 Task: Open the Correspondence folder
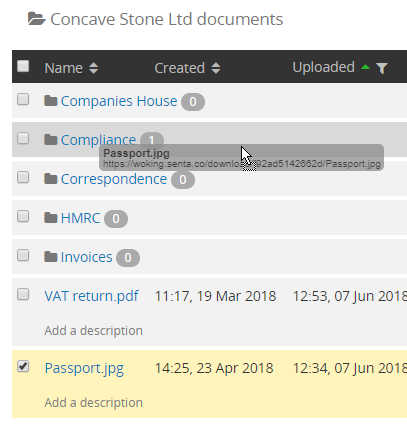(x=114, y=179)
